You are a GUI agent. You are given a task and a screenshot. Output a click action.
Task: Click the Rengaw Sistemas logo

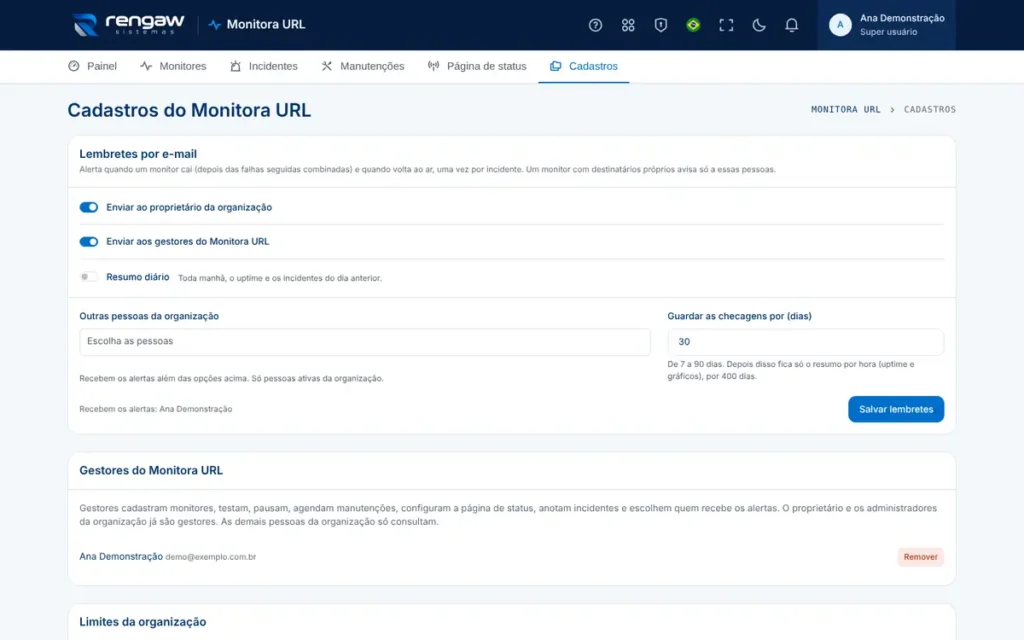click(129, 25)
